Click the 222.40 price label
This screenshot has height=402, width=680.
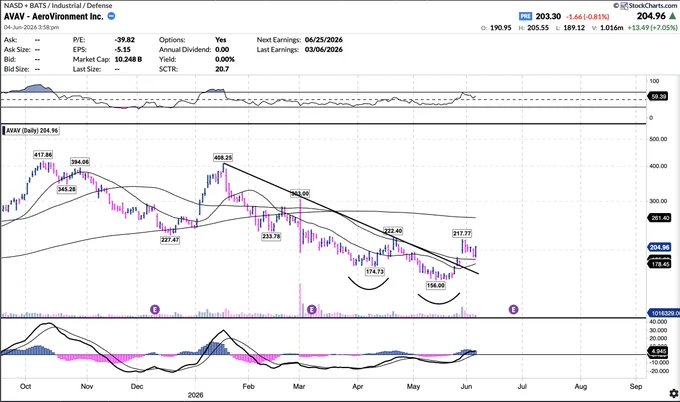point(393,231)
